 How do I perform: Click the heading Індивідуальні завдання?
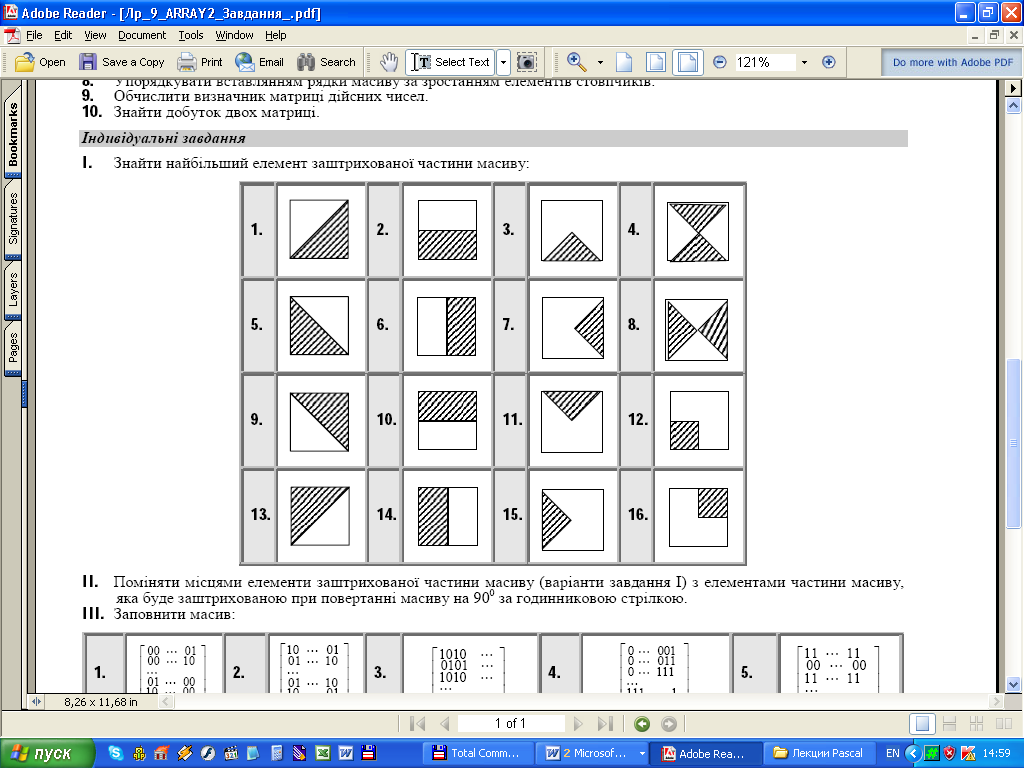[163, 138]
